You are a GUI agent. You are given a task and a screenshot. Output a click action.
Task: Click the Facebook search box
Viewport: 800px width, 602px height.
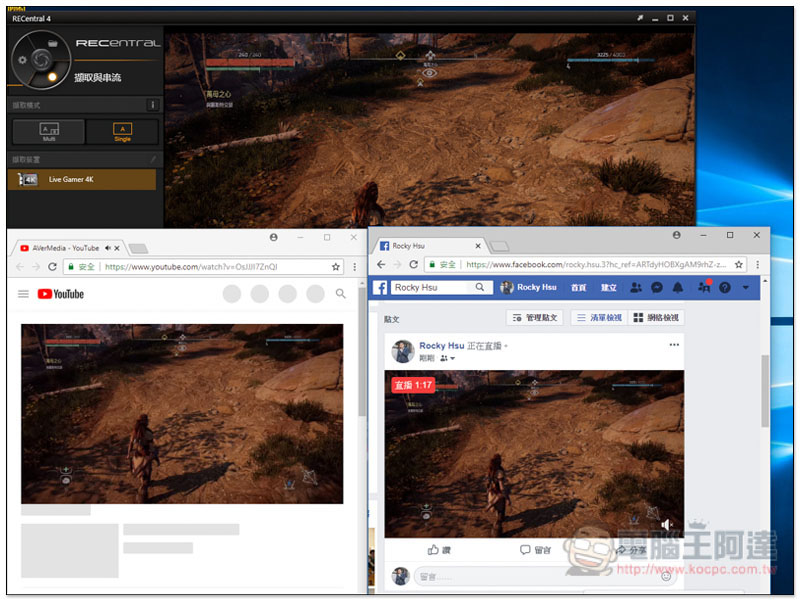(x=432, y=288)
